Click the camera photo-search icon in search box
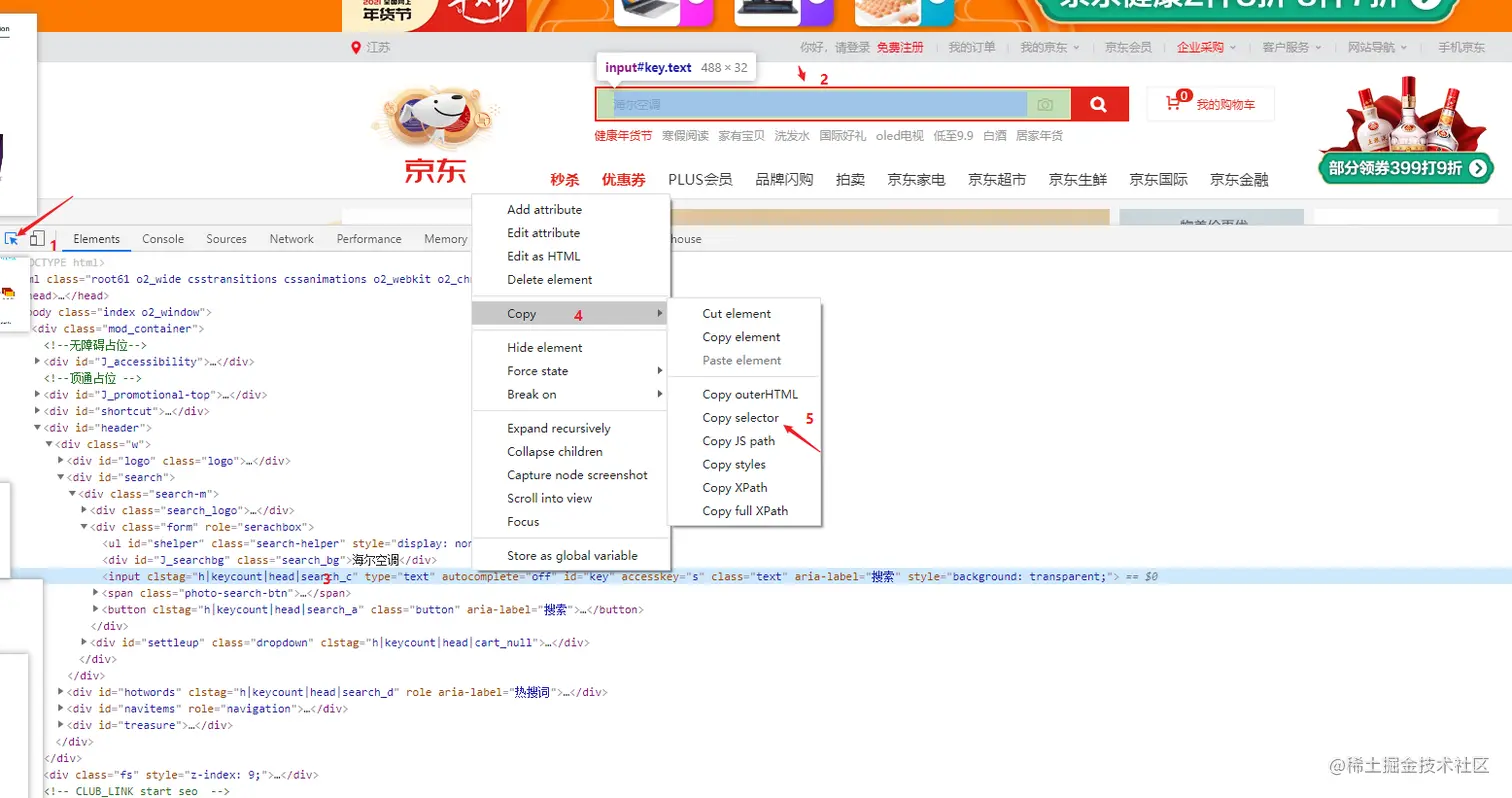The width and height of the screenshot is (1512, 798). [1044, 104]
